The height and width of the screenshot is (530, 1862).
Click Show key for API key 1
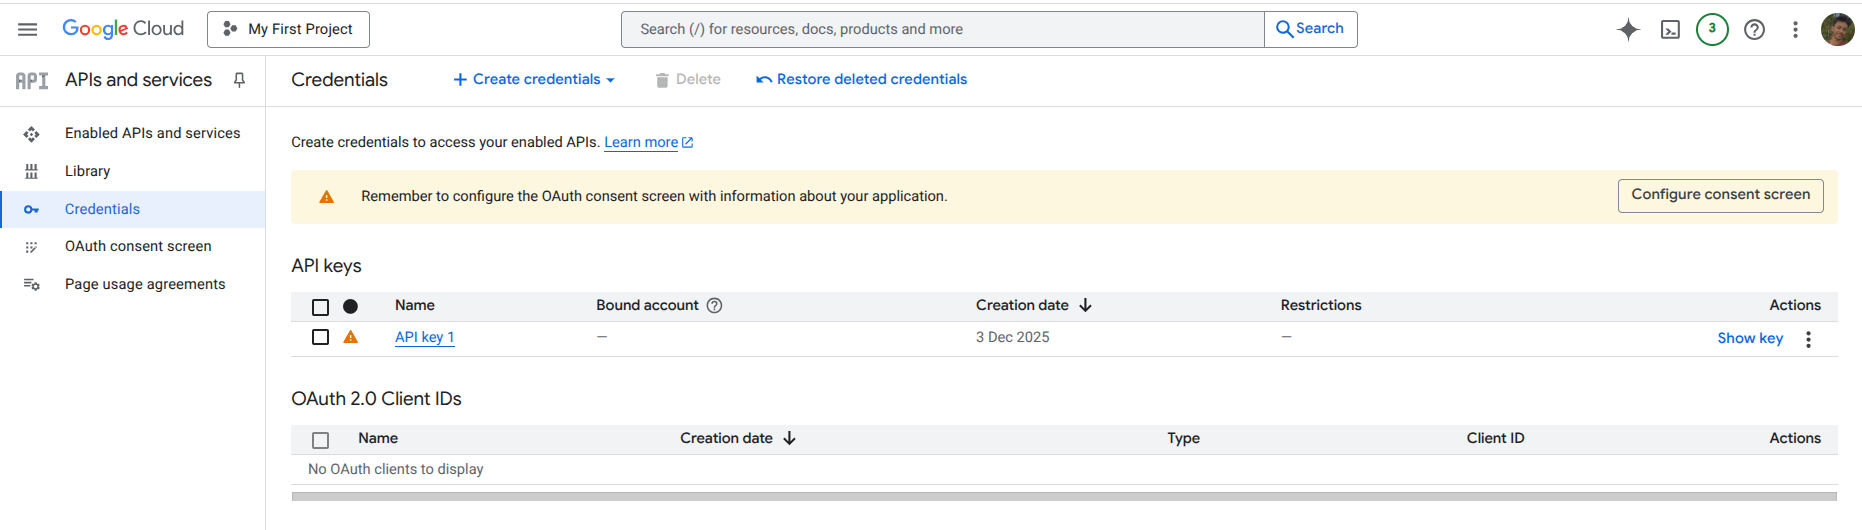click(1750, 338)
